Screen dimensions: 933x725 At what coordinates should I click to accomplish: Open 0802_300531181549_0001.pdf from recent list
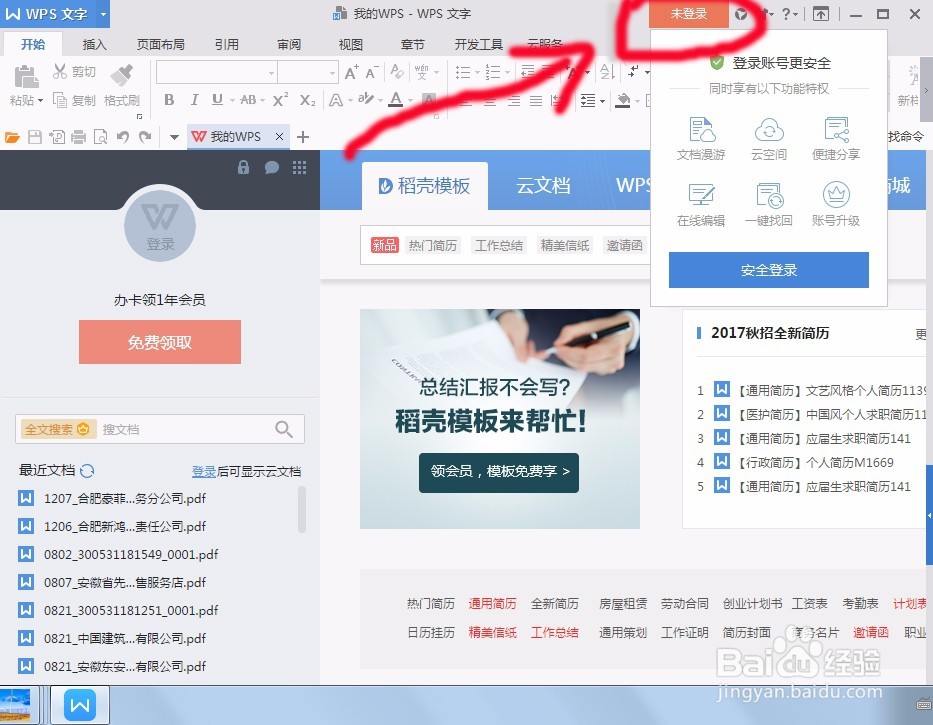130,554
